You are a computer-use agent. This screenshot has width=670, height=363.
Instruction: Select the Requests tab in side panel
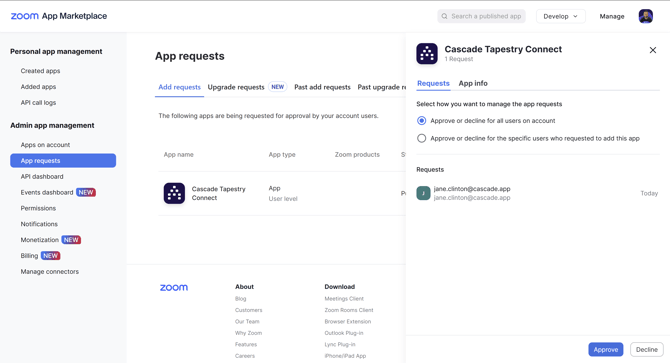(433, 83)
